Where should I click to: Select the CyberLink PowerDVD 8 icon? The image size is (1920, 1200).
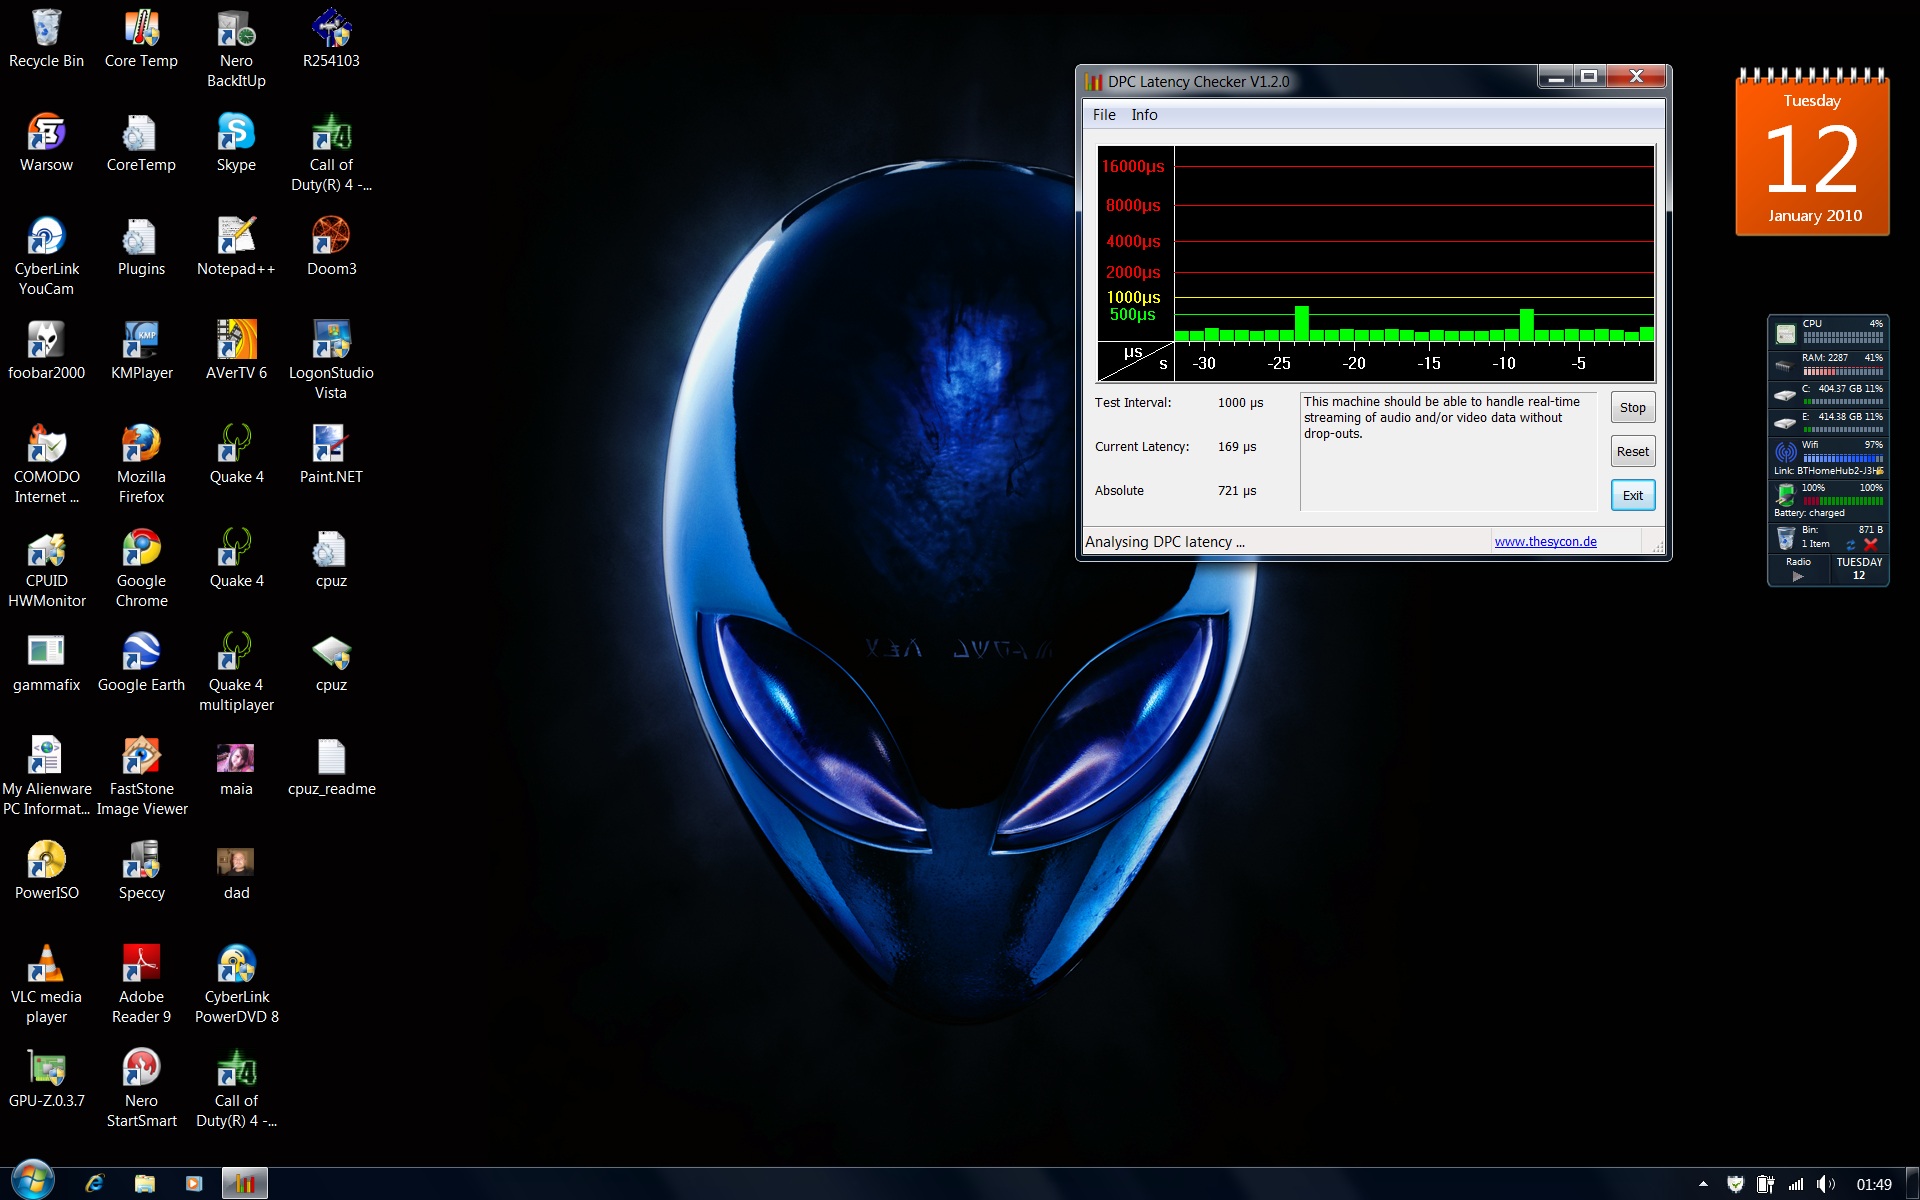tap(236, 986)
